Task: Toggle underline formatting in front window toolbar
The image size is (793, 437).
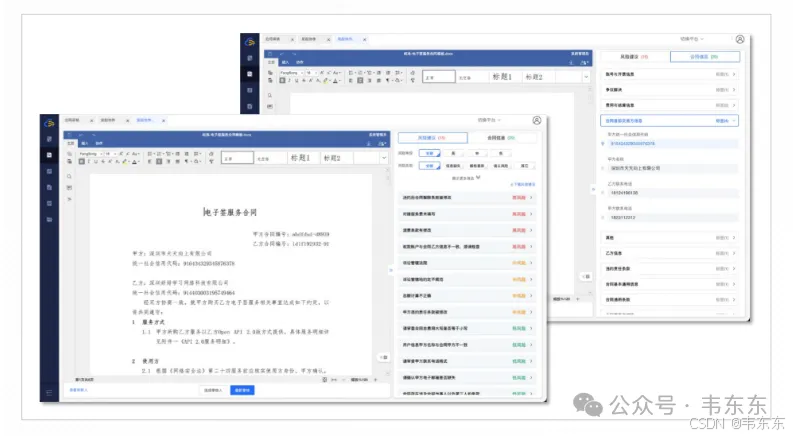Action: 96,162
